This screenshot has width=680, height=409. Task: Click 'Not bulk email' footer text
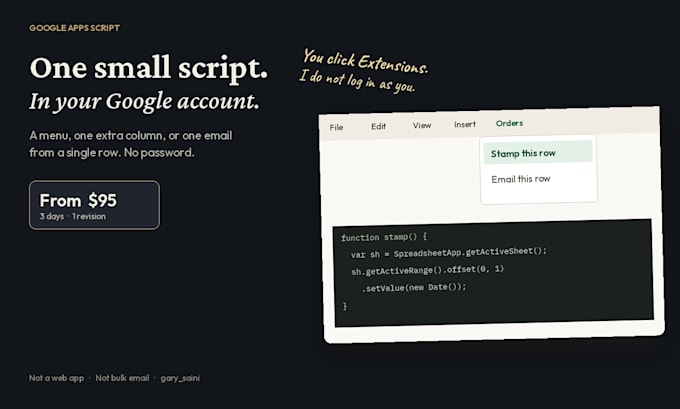coord(122,378)
